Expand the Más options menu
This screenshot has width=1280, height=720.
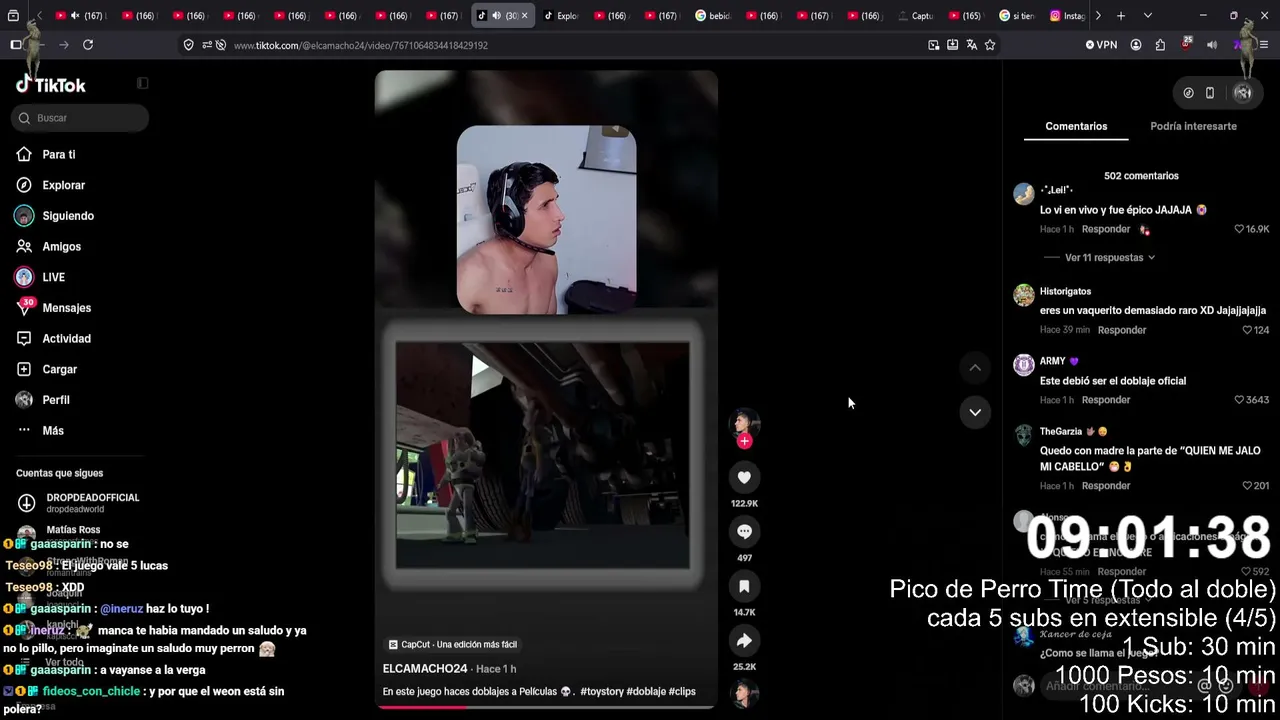(x=52, y=431)
